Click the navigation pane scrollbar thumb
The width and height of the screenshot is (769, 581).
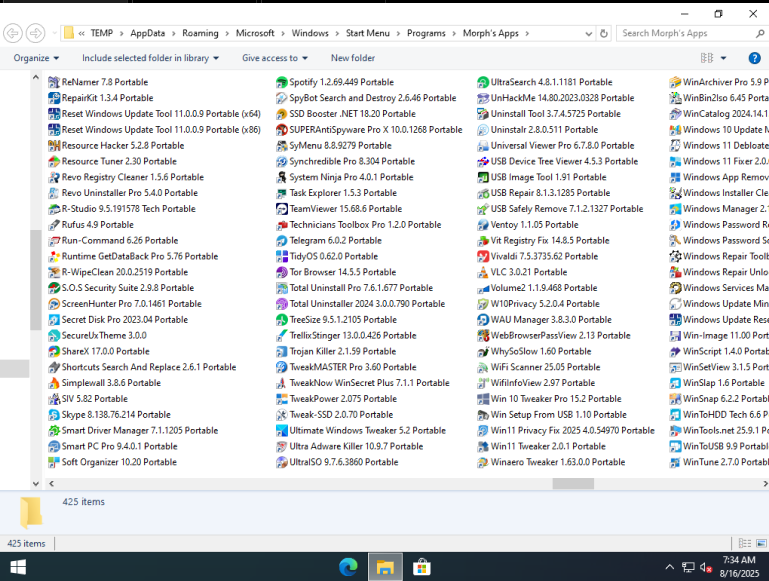tap(36, 280)
